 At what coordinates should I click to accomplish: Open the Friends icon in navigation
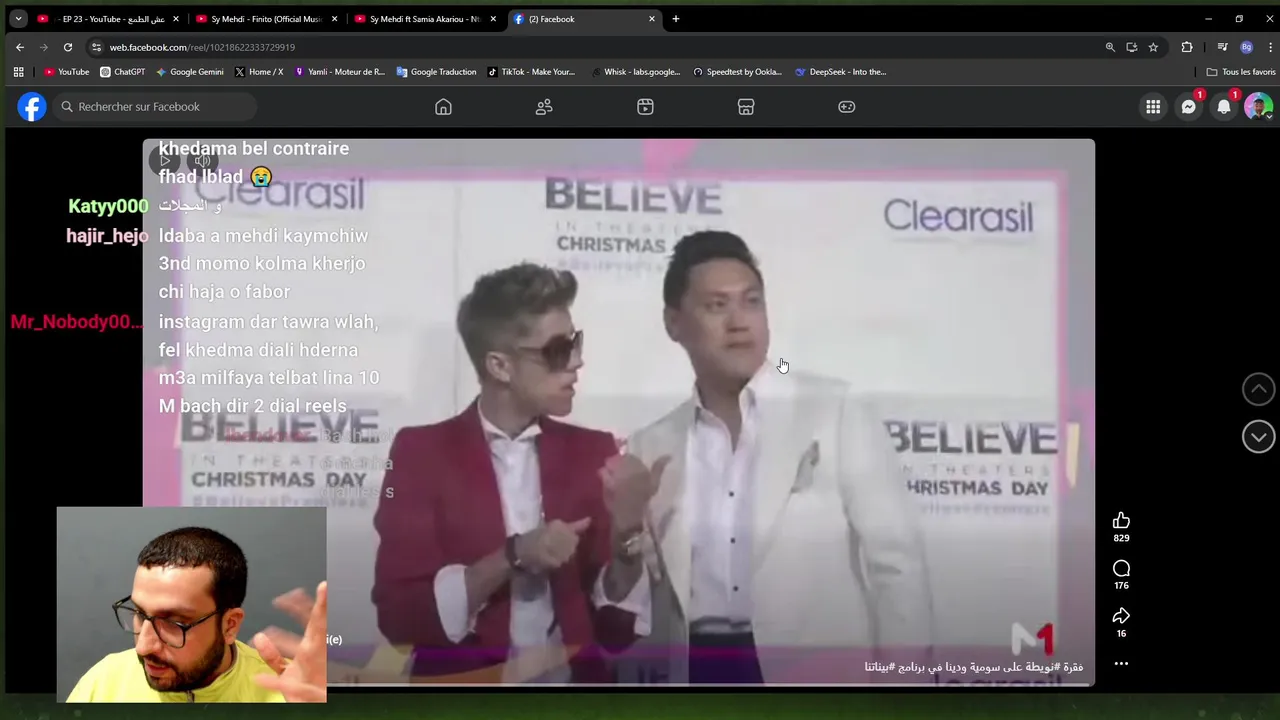coord(544,107)
